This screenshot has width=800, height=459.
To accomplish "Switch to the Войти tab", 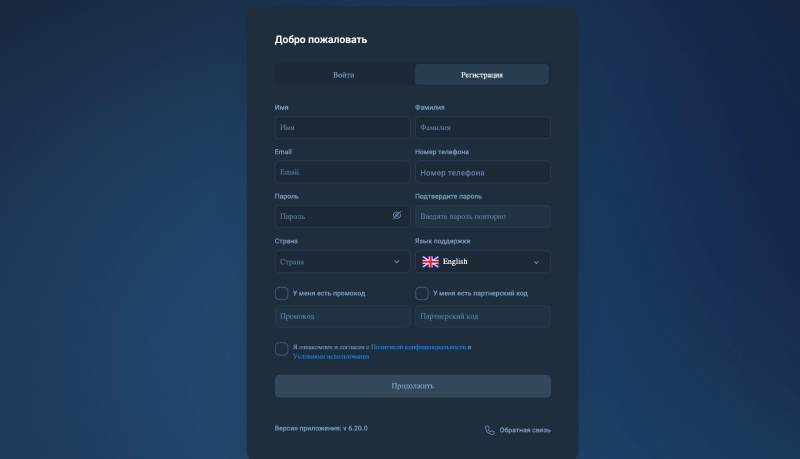I will 344,74.
